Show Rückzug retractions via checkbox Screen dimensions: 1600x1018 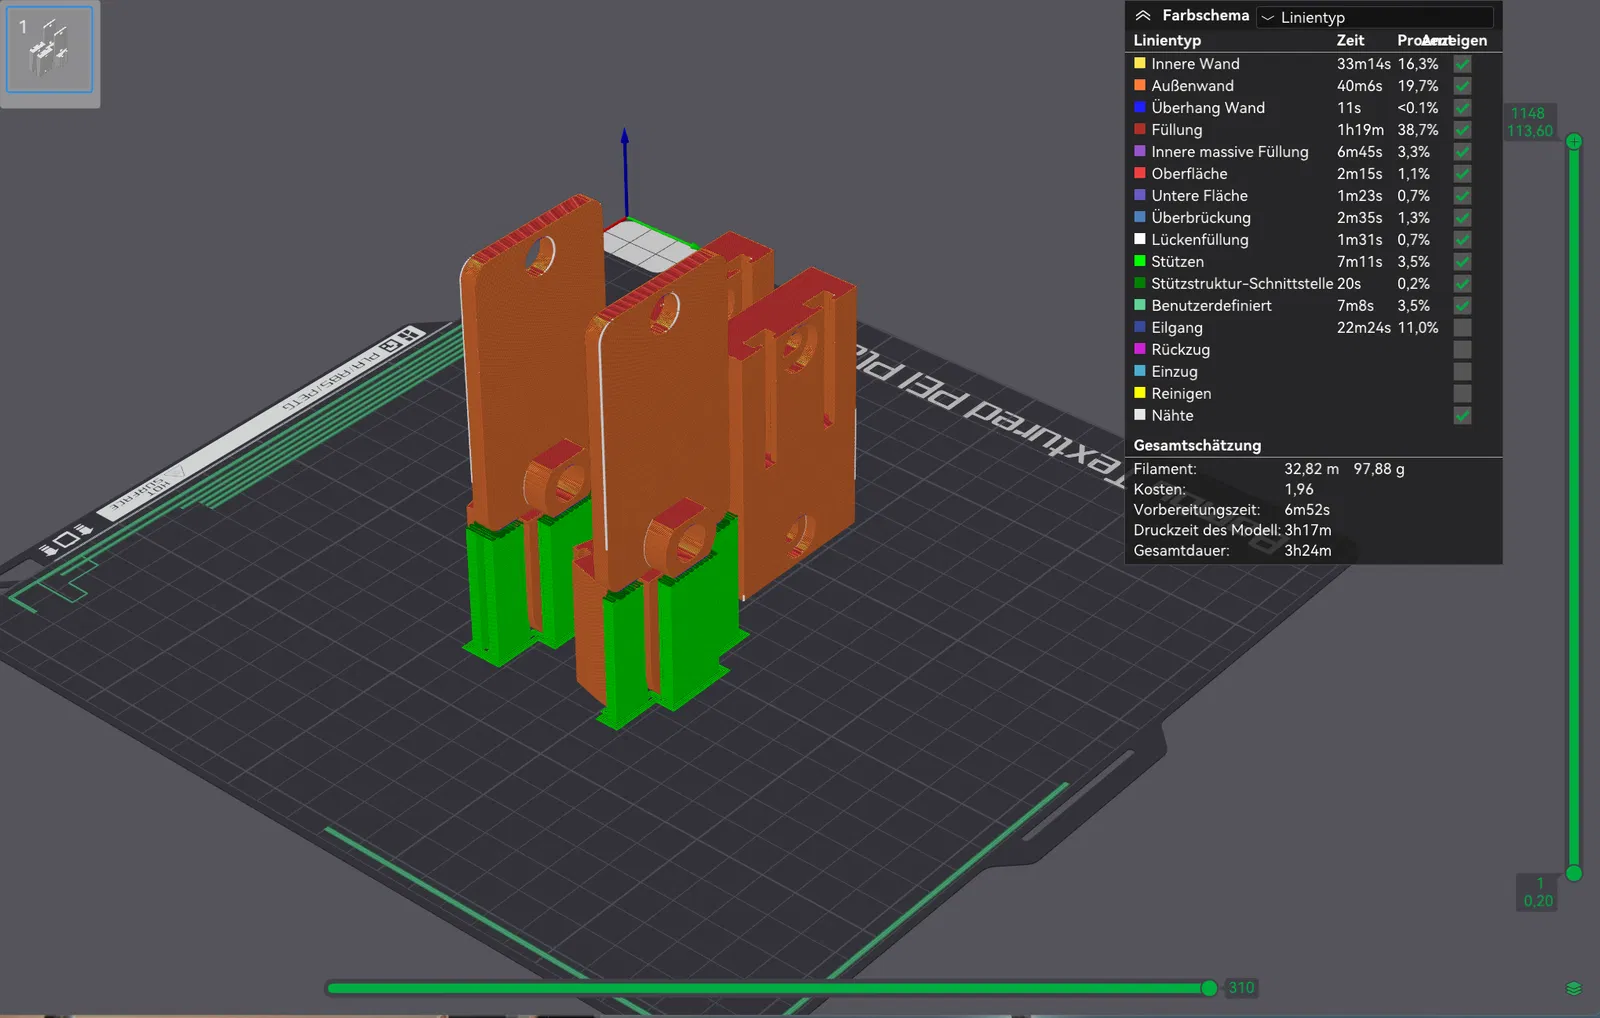pyautogui.click(x=1462, y=350)
